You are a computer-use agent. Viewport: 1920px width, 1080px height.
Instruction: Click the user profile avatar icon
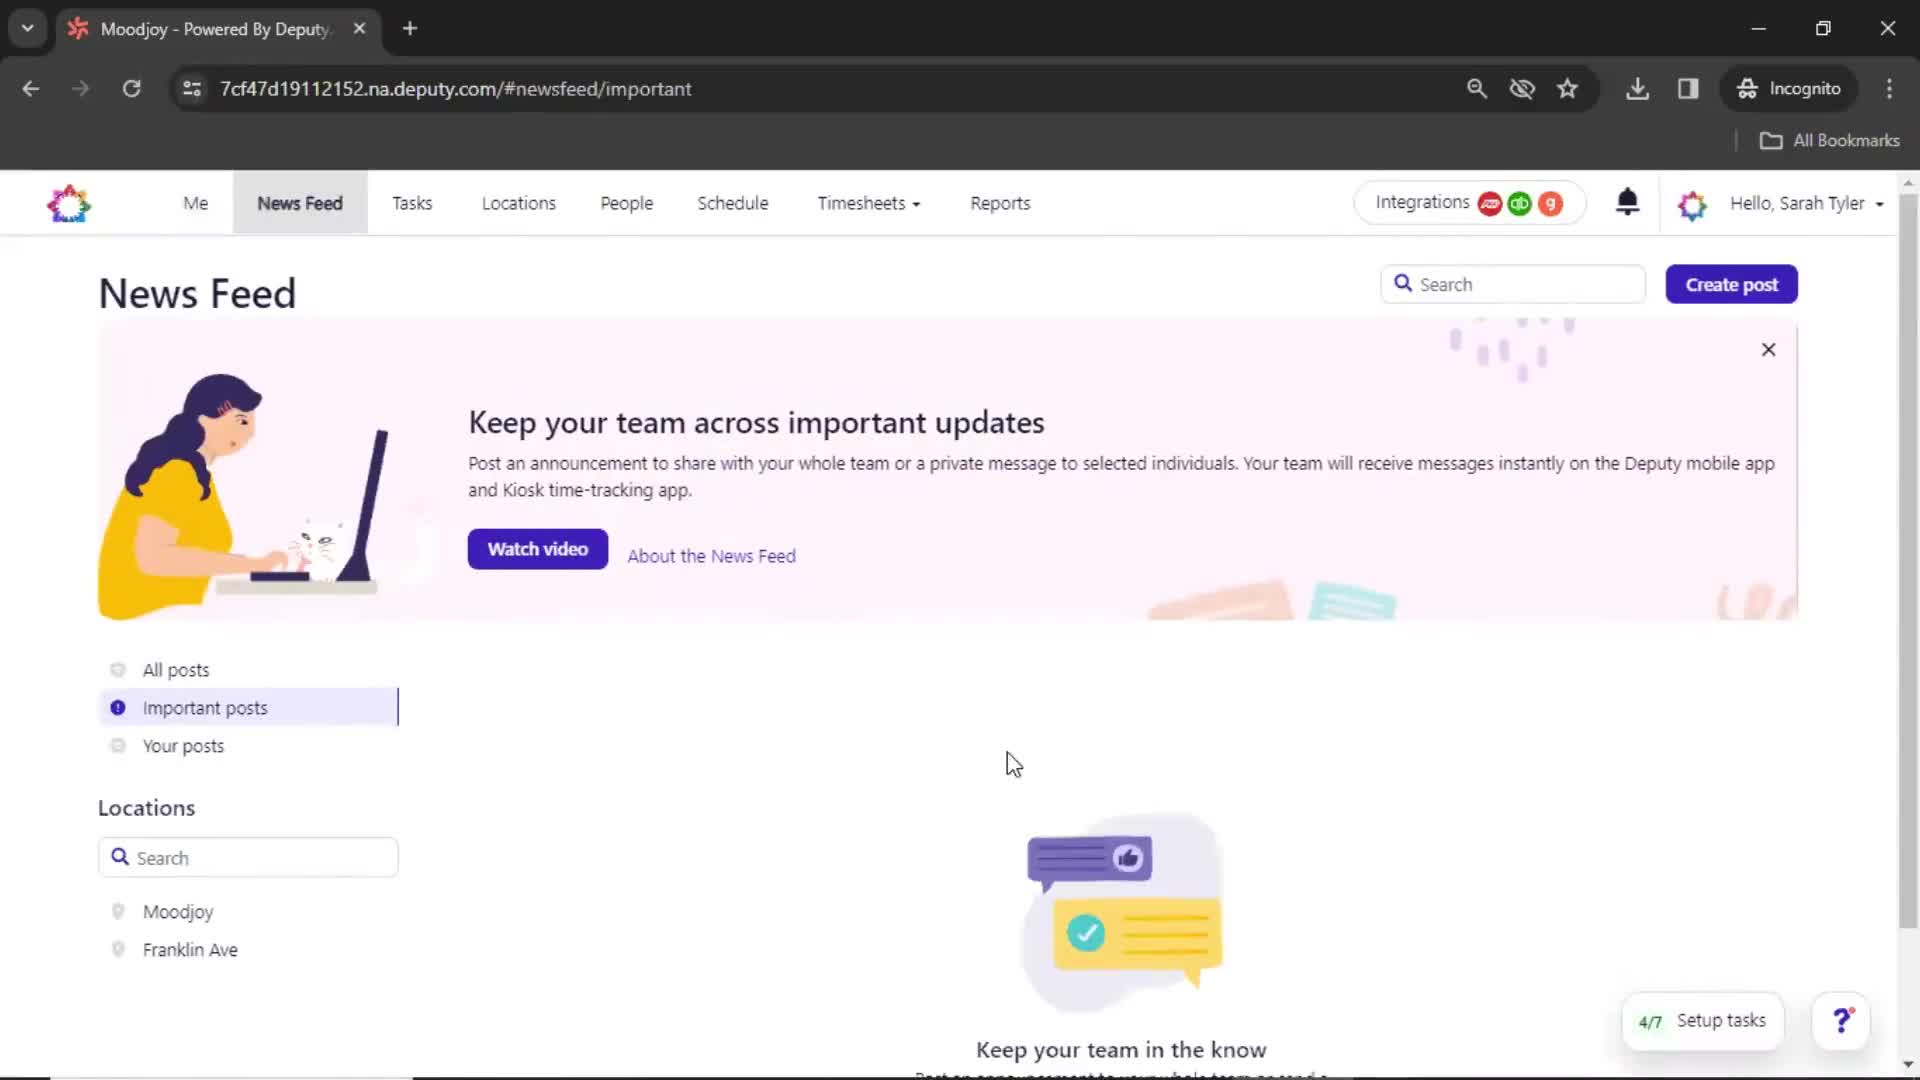[1693, 203]
